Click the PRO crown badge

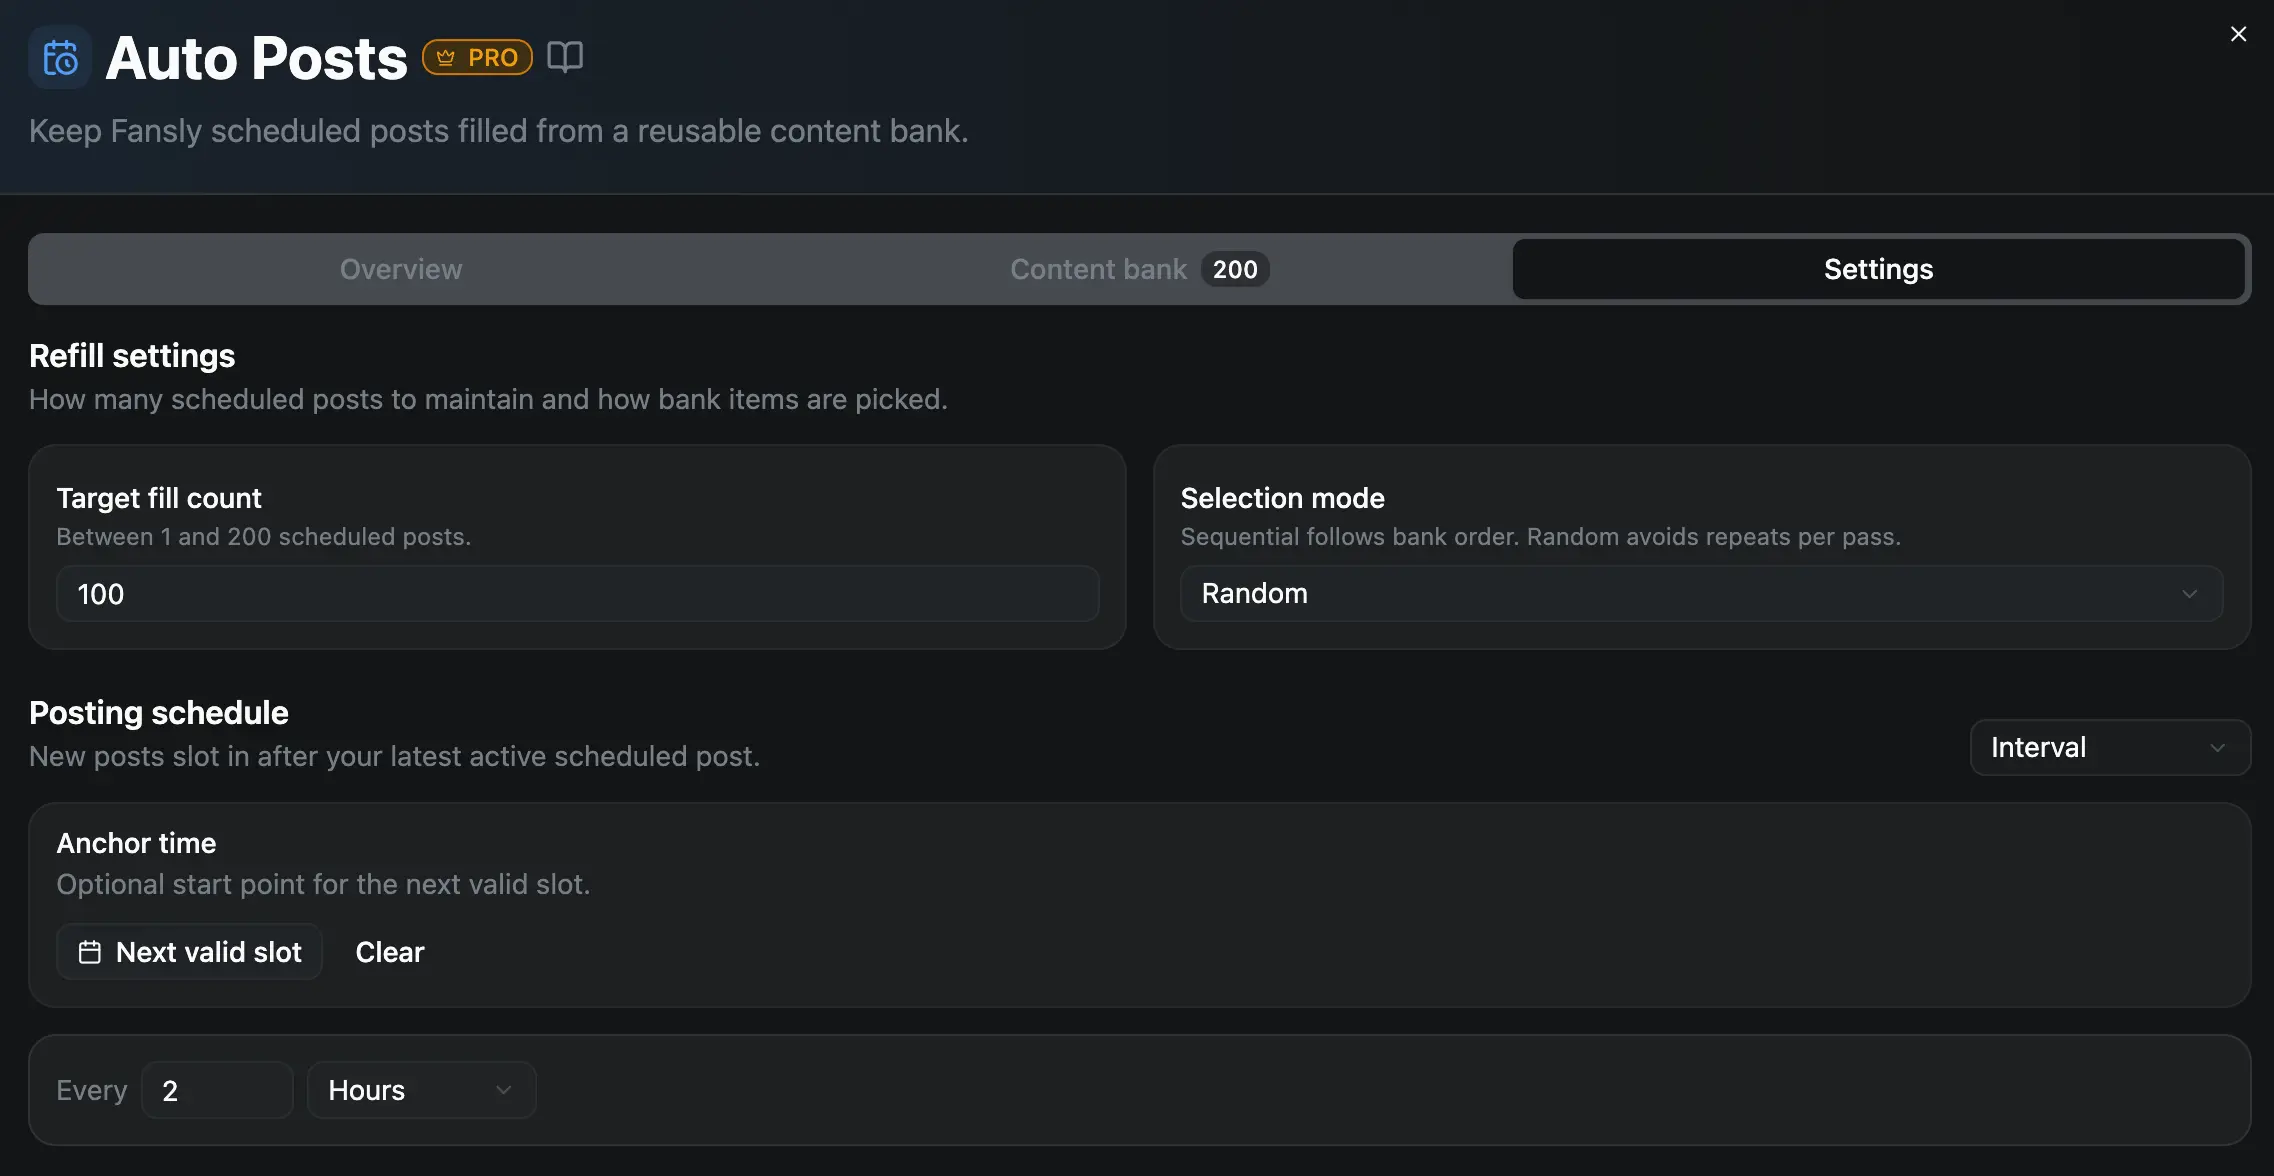point(477,57)
